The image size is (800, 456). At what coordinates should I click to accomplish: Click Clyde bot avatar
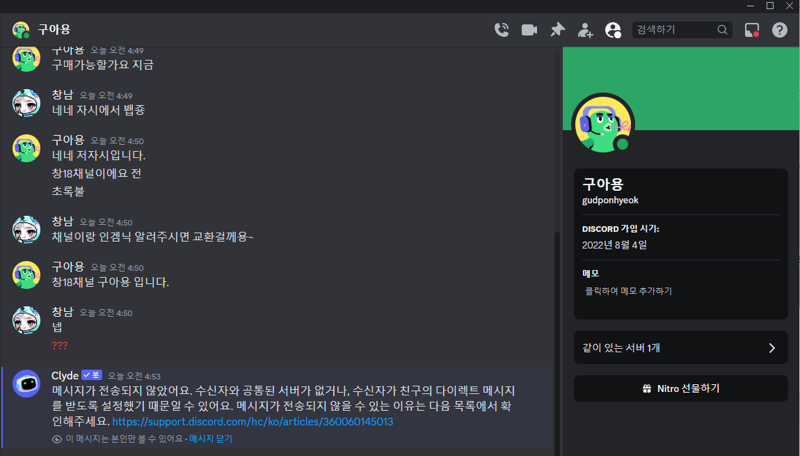pyautogui.click(x=27, y=384)
